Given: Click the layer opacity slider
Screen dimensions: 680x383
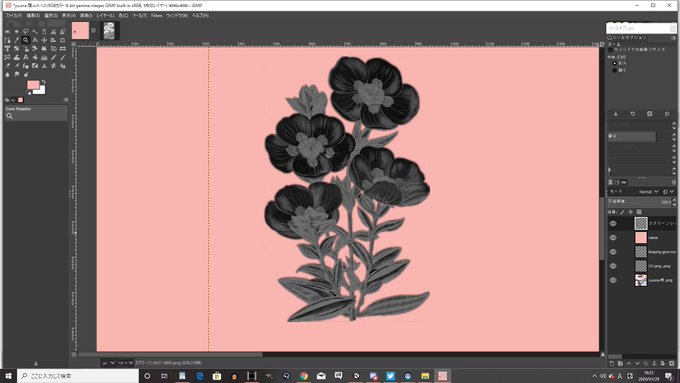Looking at the screenshot, I should (x=639, y=202).
